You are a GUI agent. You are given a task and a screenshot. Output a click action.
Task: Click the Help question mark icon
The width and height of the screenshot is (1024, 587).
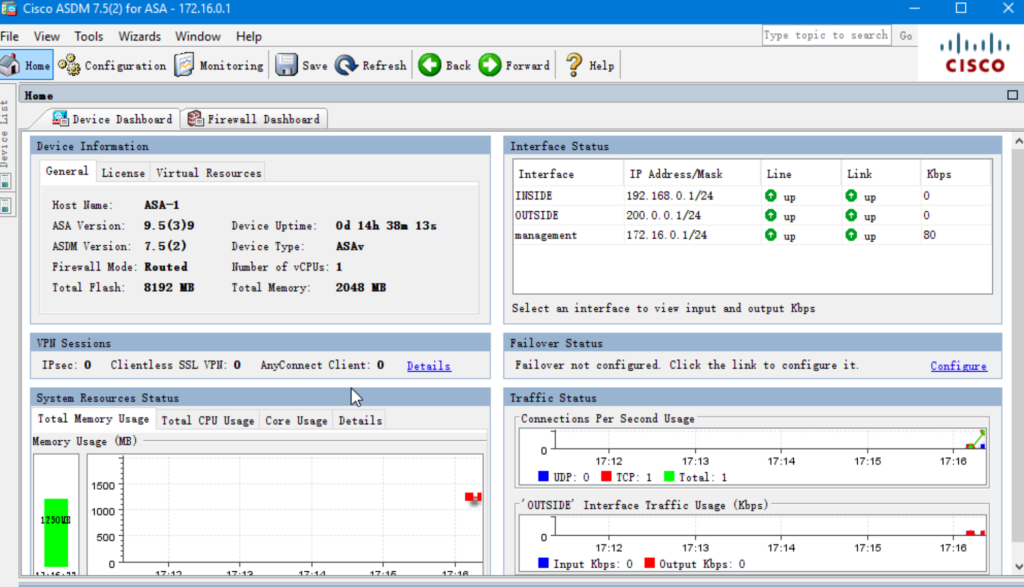point(574,65)
